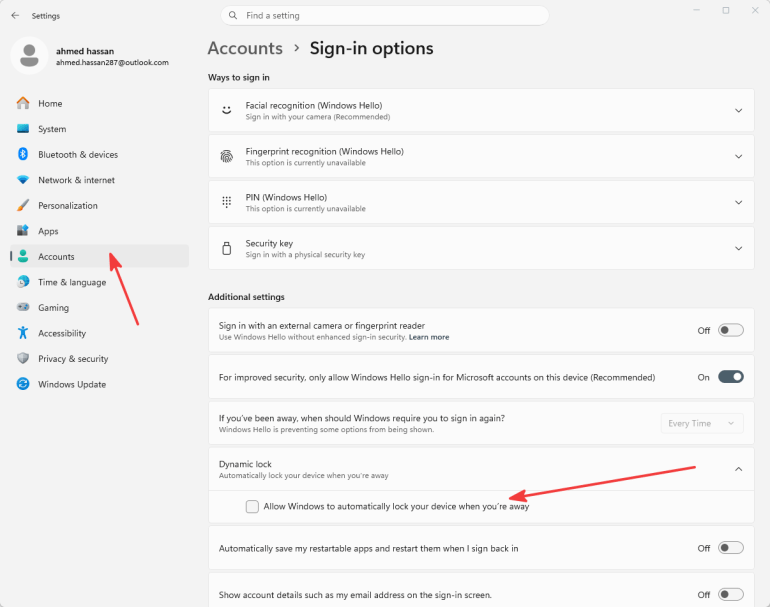
Task: Turn off Windows Hello only sign-in toggle
Action: (731, 377)
